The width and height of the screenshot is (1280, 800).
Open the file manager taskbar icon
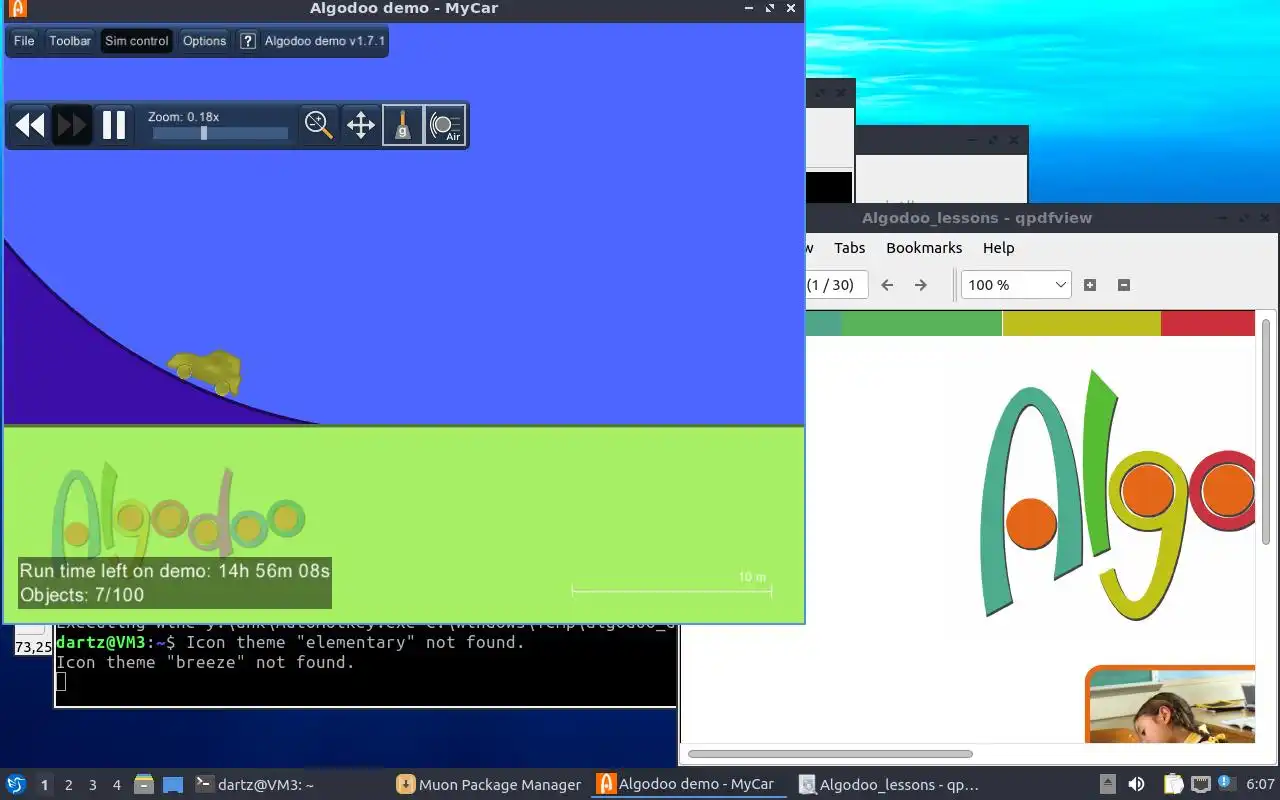tap(144, 785)
